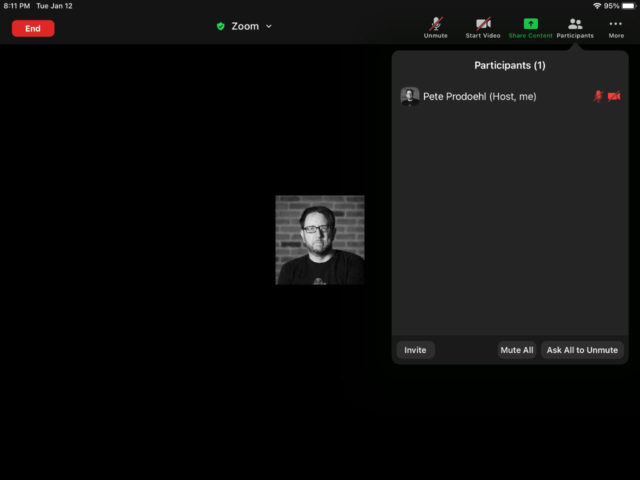Click Ask All to Unmute
Screen dimensions: 640x480
click(582, 350)
